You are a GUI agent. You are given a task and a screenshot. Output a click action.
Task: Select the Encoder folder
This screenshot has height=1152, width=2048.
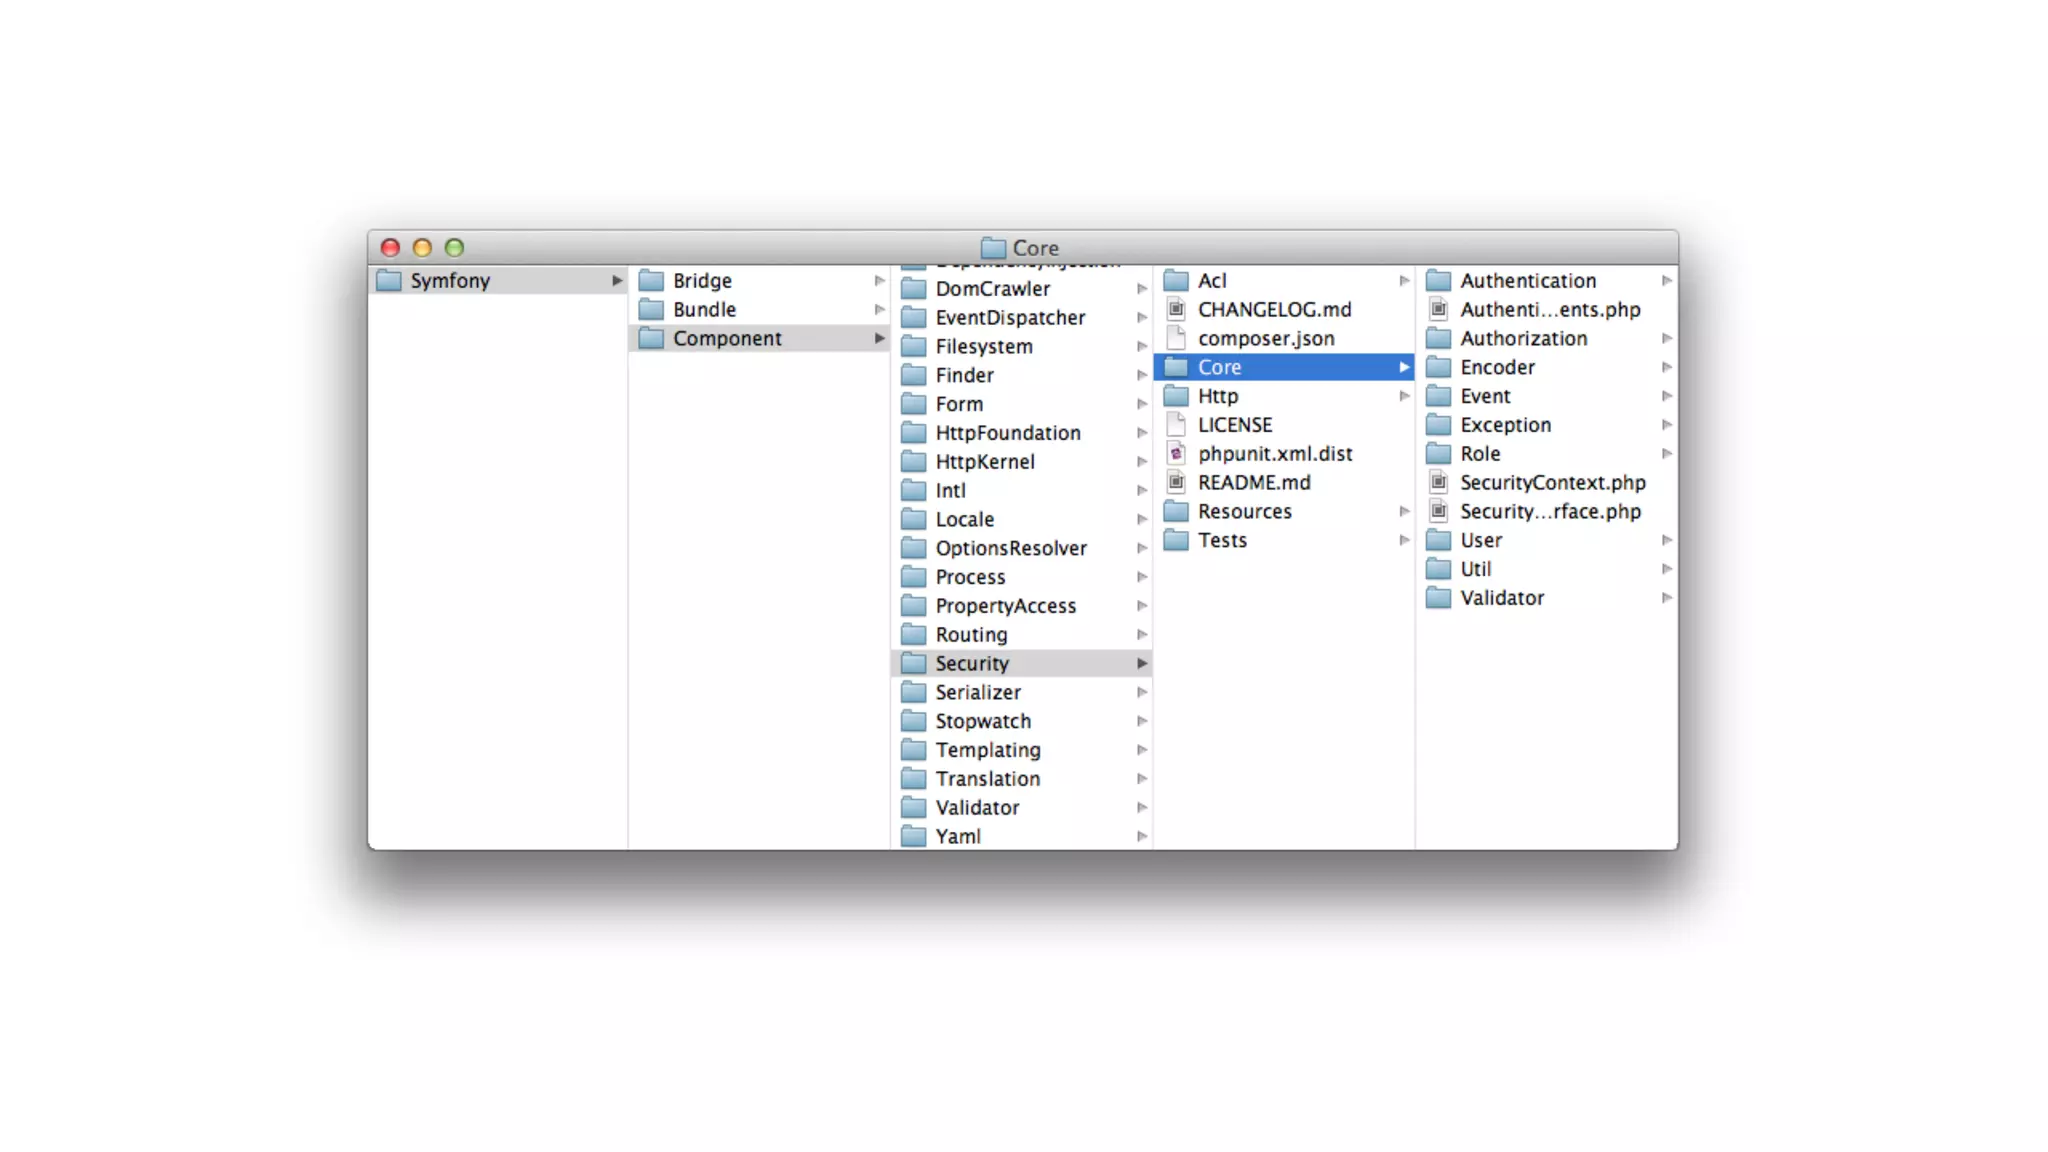point(1497,367)
